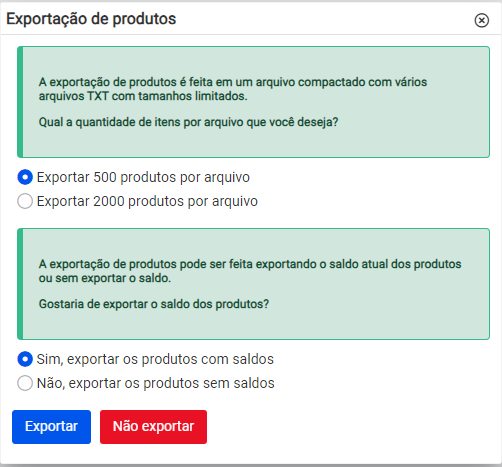502x467 pixels.
Task: Click the label text Exportar 500 produtos por arquivo
Action: coord(143,177)
